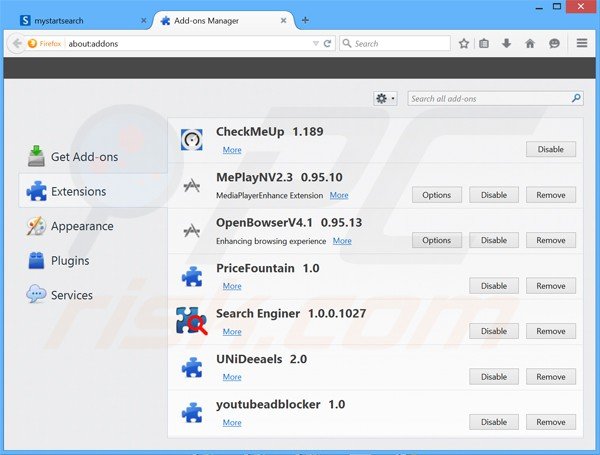The image size is (600, 455).
Task: Disable the youtubeadblocker extension
Action: [x=494, y=422]
